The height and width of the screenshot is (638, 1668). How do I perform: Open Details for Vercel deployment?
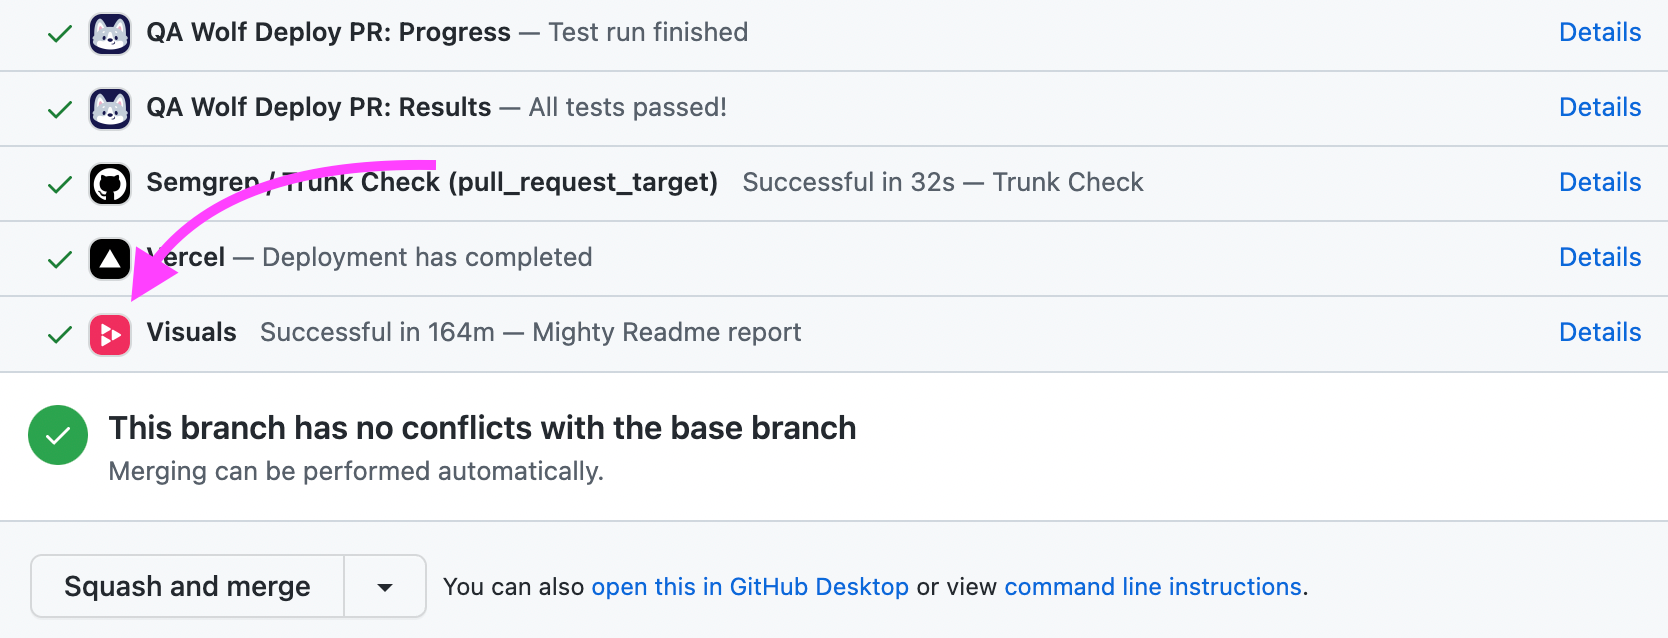(x=1600, y=257)
